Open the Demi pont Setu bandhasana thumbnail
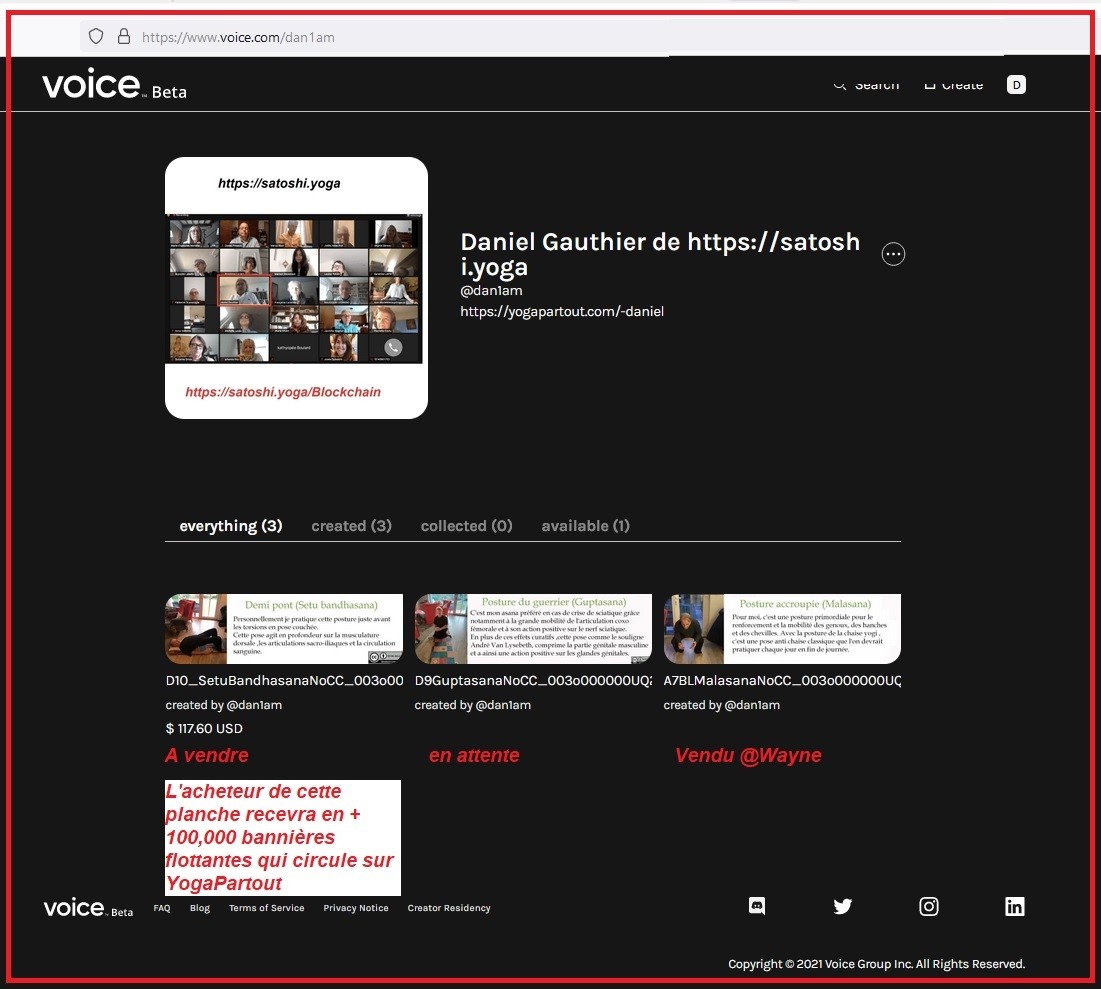The height and width of the screenshot is (989, 1101). click(x=284, y=629)
